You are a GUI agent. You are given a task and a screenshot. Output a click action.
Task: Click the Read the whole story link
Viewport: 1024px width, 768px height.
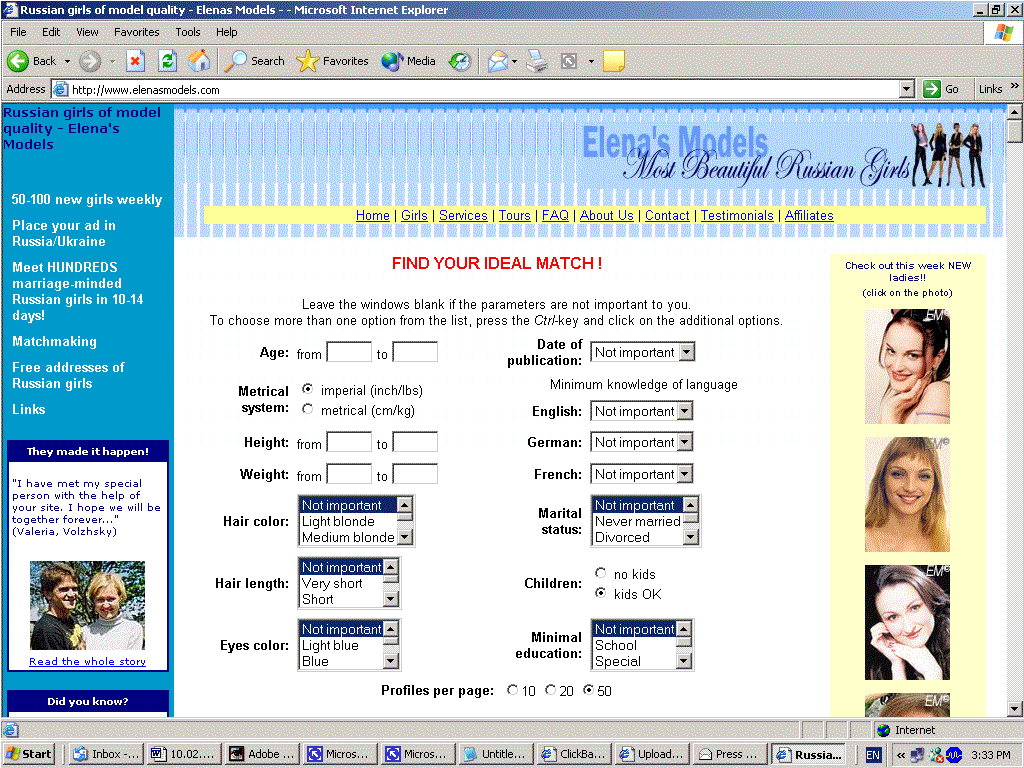pyautogui.click(x=88, y=662)
